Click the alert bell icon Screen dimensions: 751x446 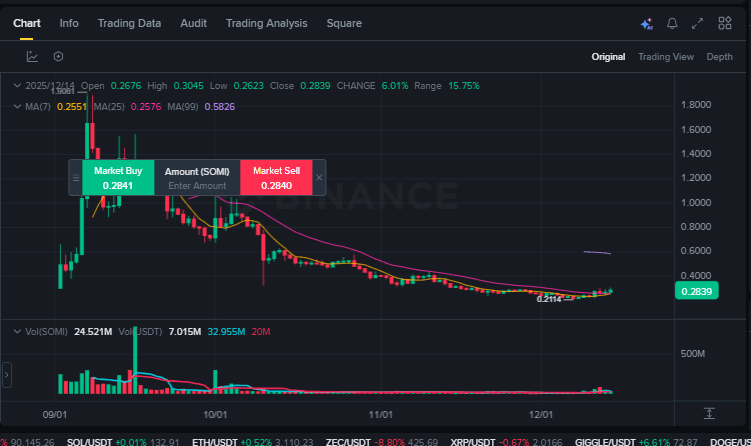[x=672, y=23]
